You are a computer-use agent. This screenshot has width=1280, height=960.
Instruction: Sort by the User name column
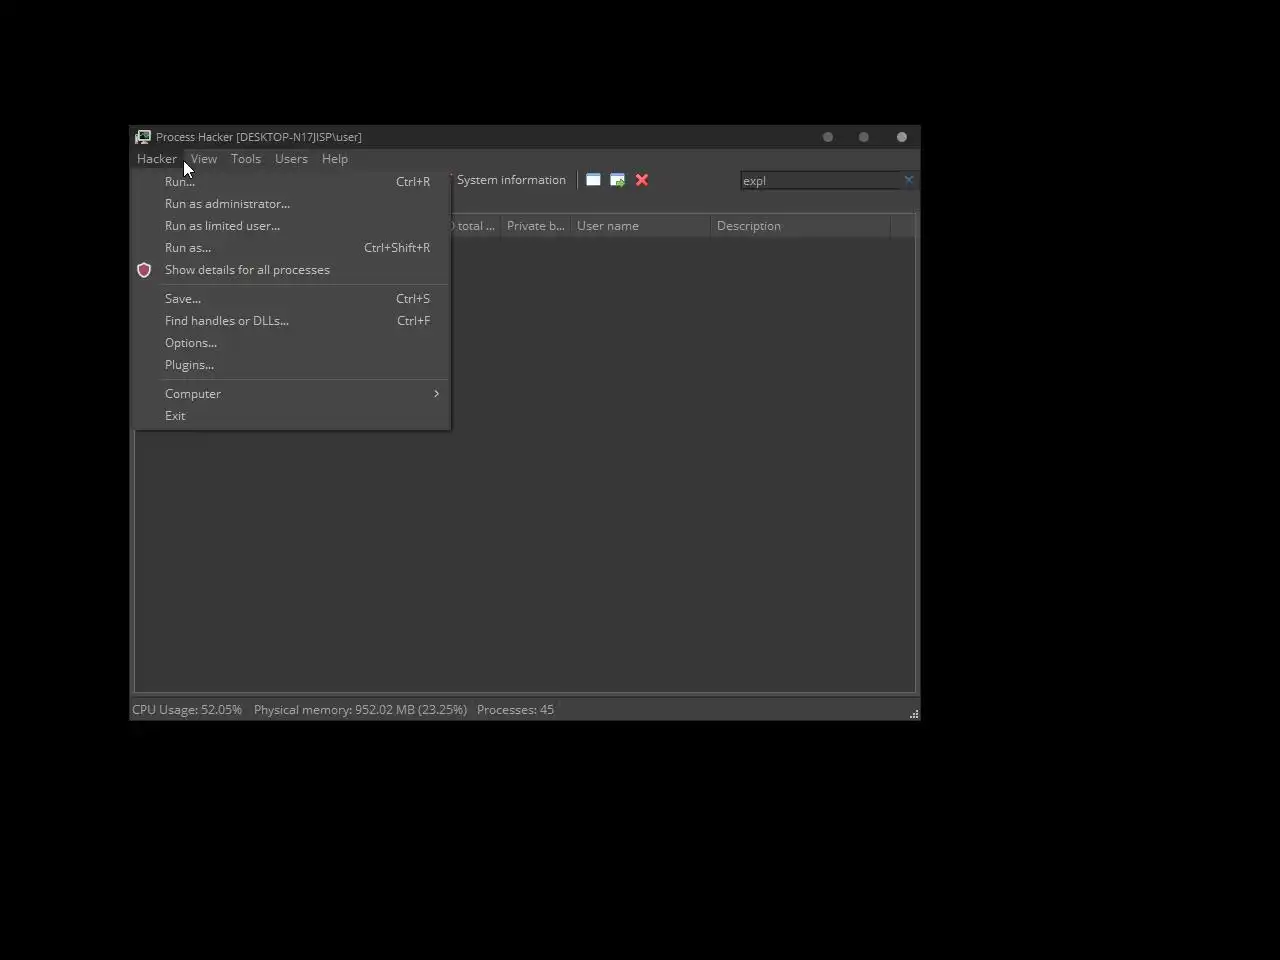[640, 226]
